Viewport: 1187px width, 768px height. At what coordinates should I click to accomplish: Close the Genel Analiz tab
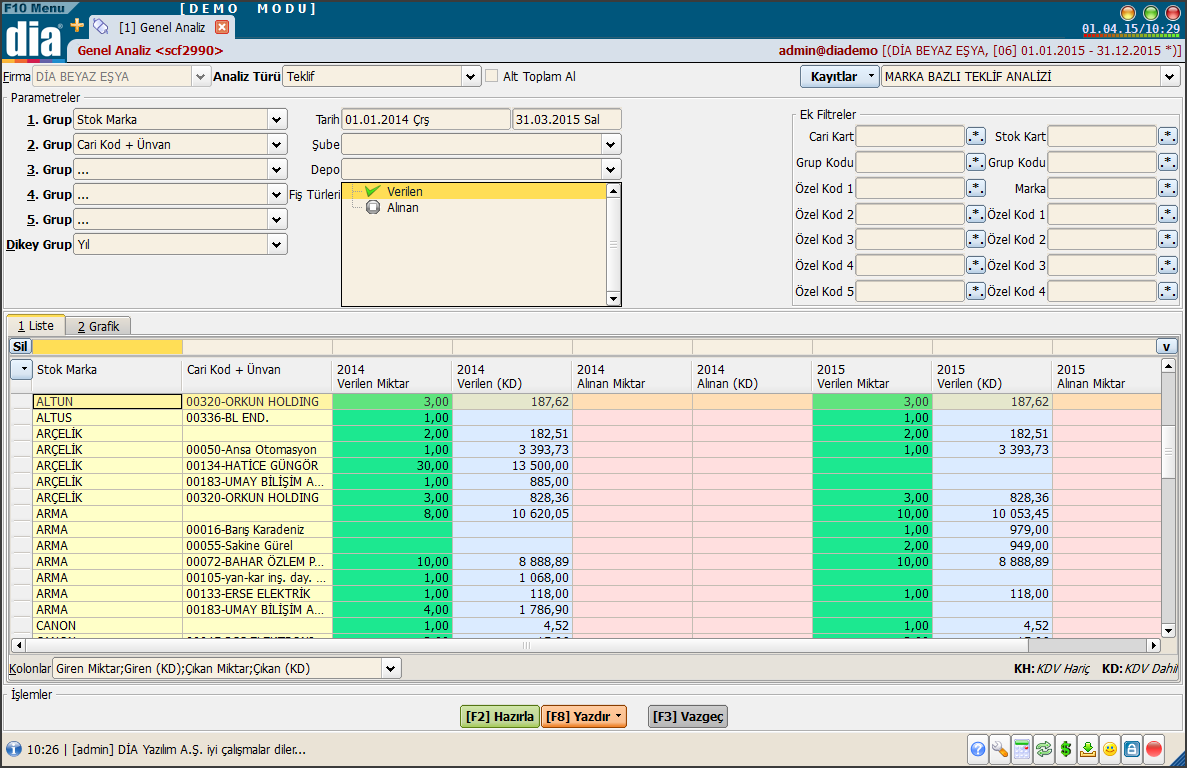[222, 27]
